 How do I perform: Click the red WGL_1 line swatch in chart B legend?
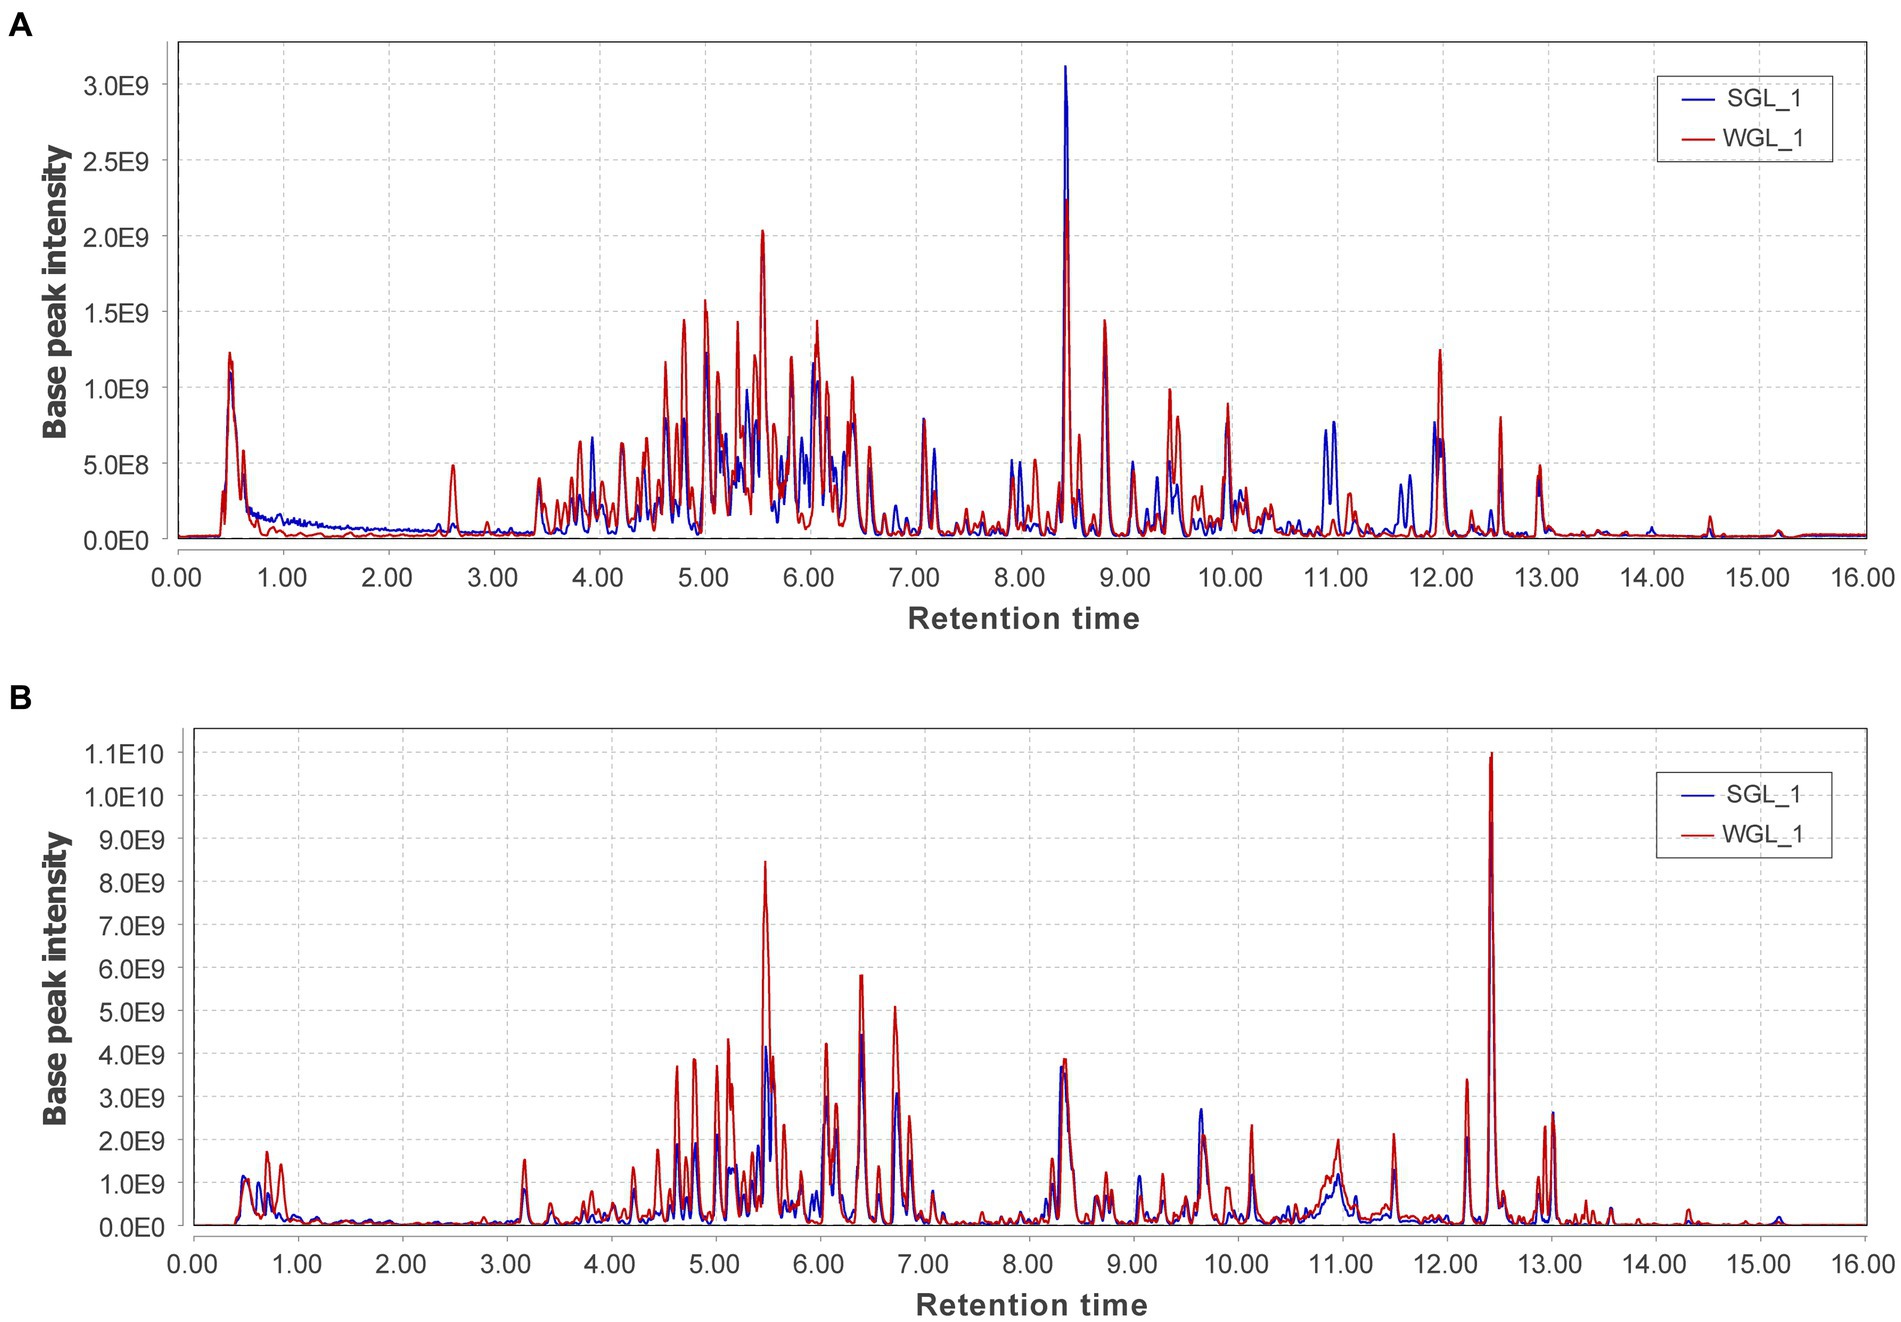coord(1698,835)
